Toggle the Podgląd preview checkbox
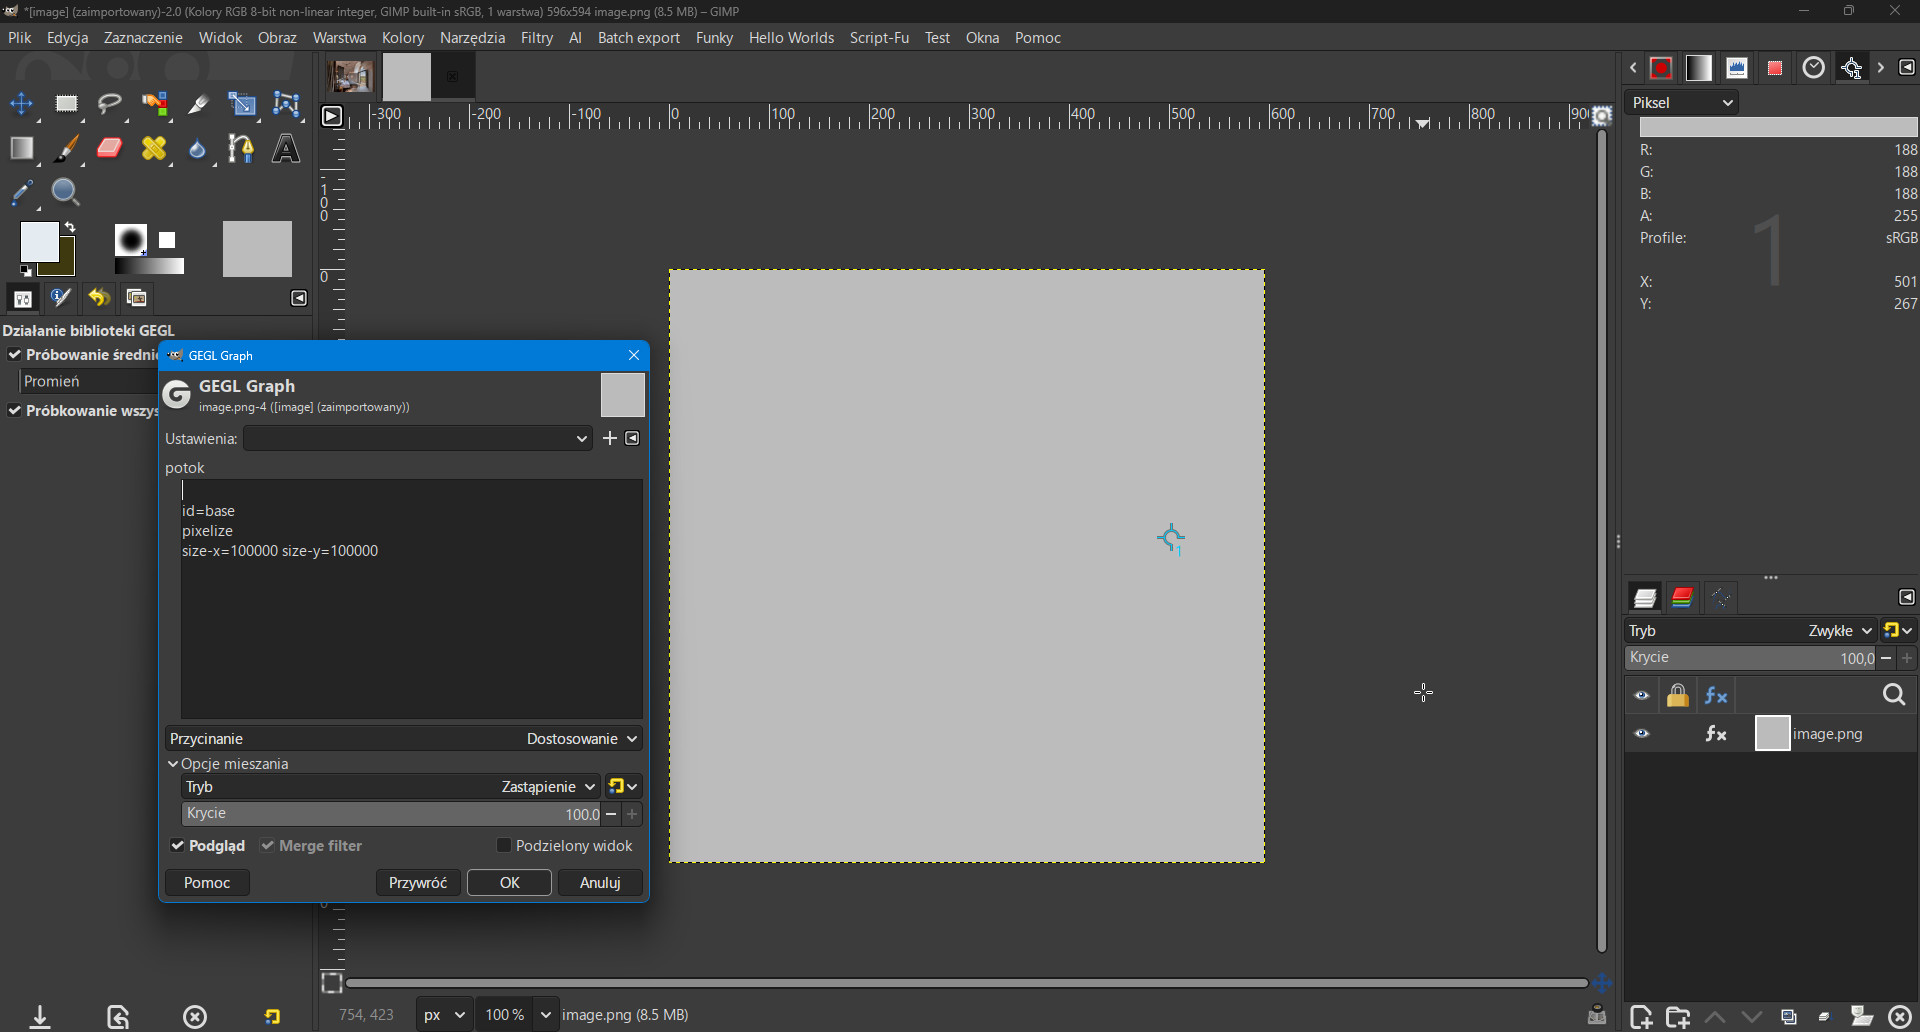1920x1032 pixels. (x=178, y=846)
